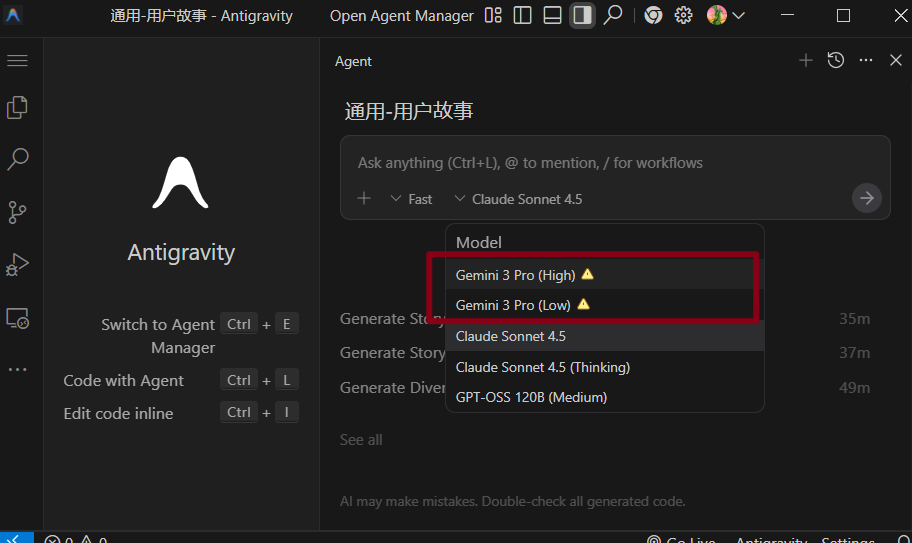Click the title bar magnifier icon
Screen dimensions: 912x543
coord(612,15)
